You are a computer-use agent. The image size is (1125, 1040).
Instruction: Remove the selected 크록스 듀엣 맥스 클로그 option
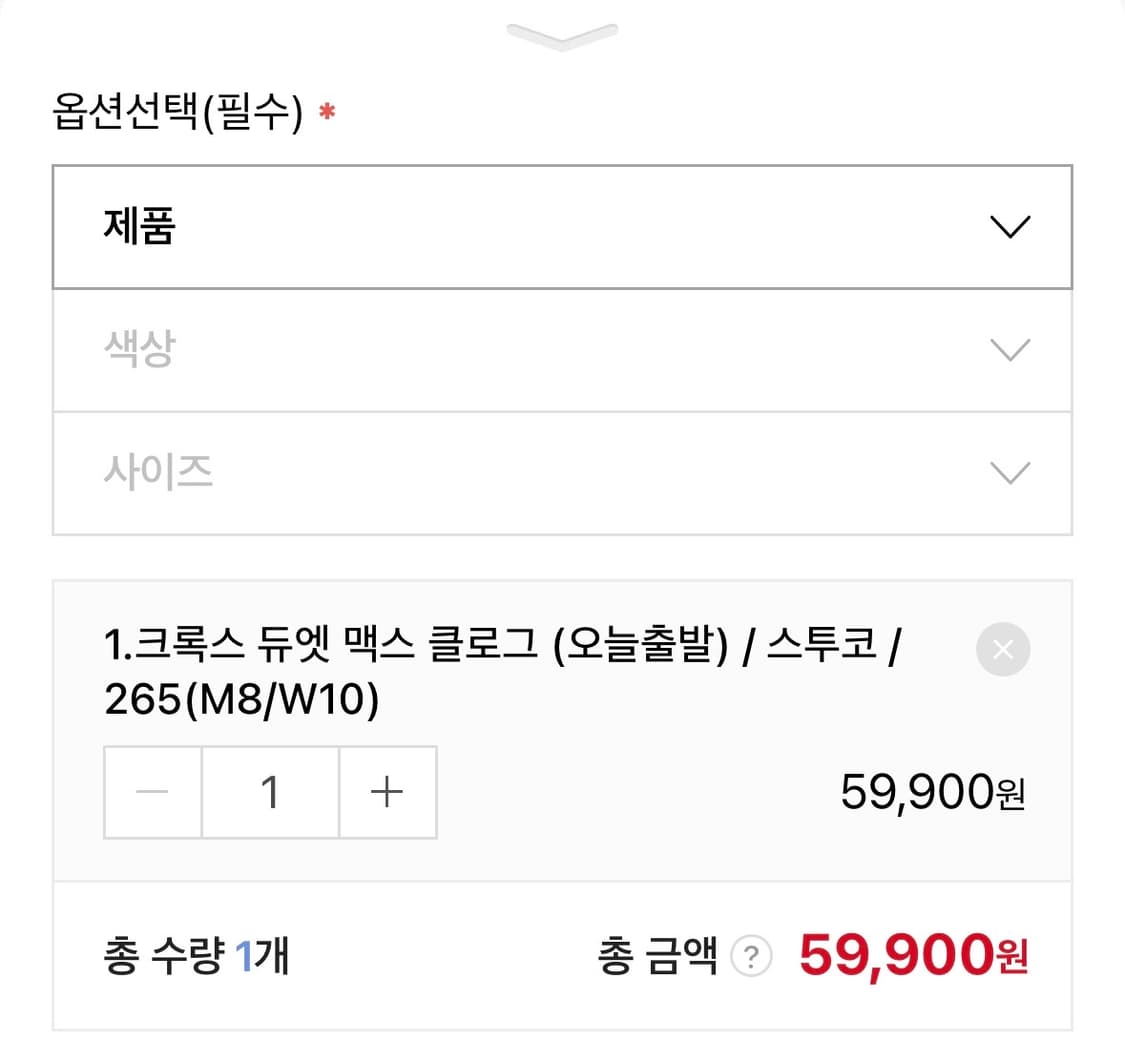(1002, 650)
